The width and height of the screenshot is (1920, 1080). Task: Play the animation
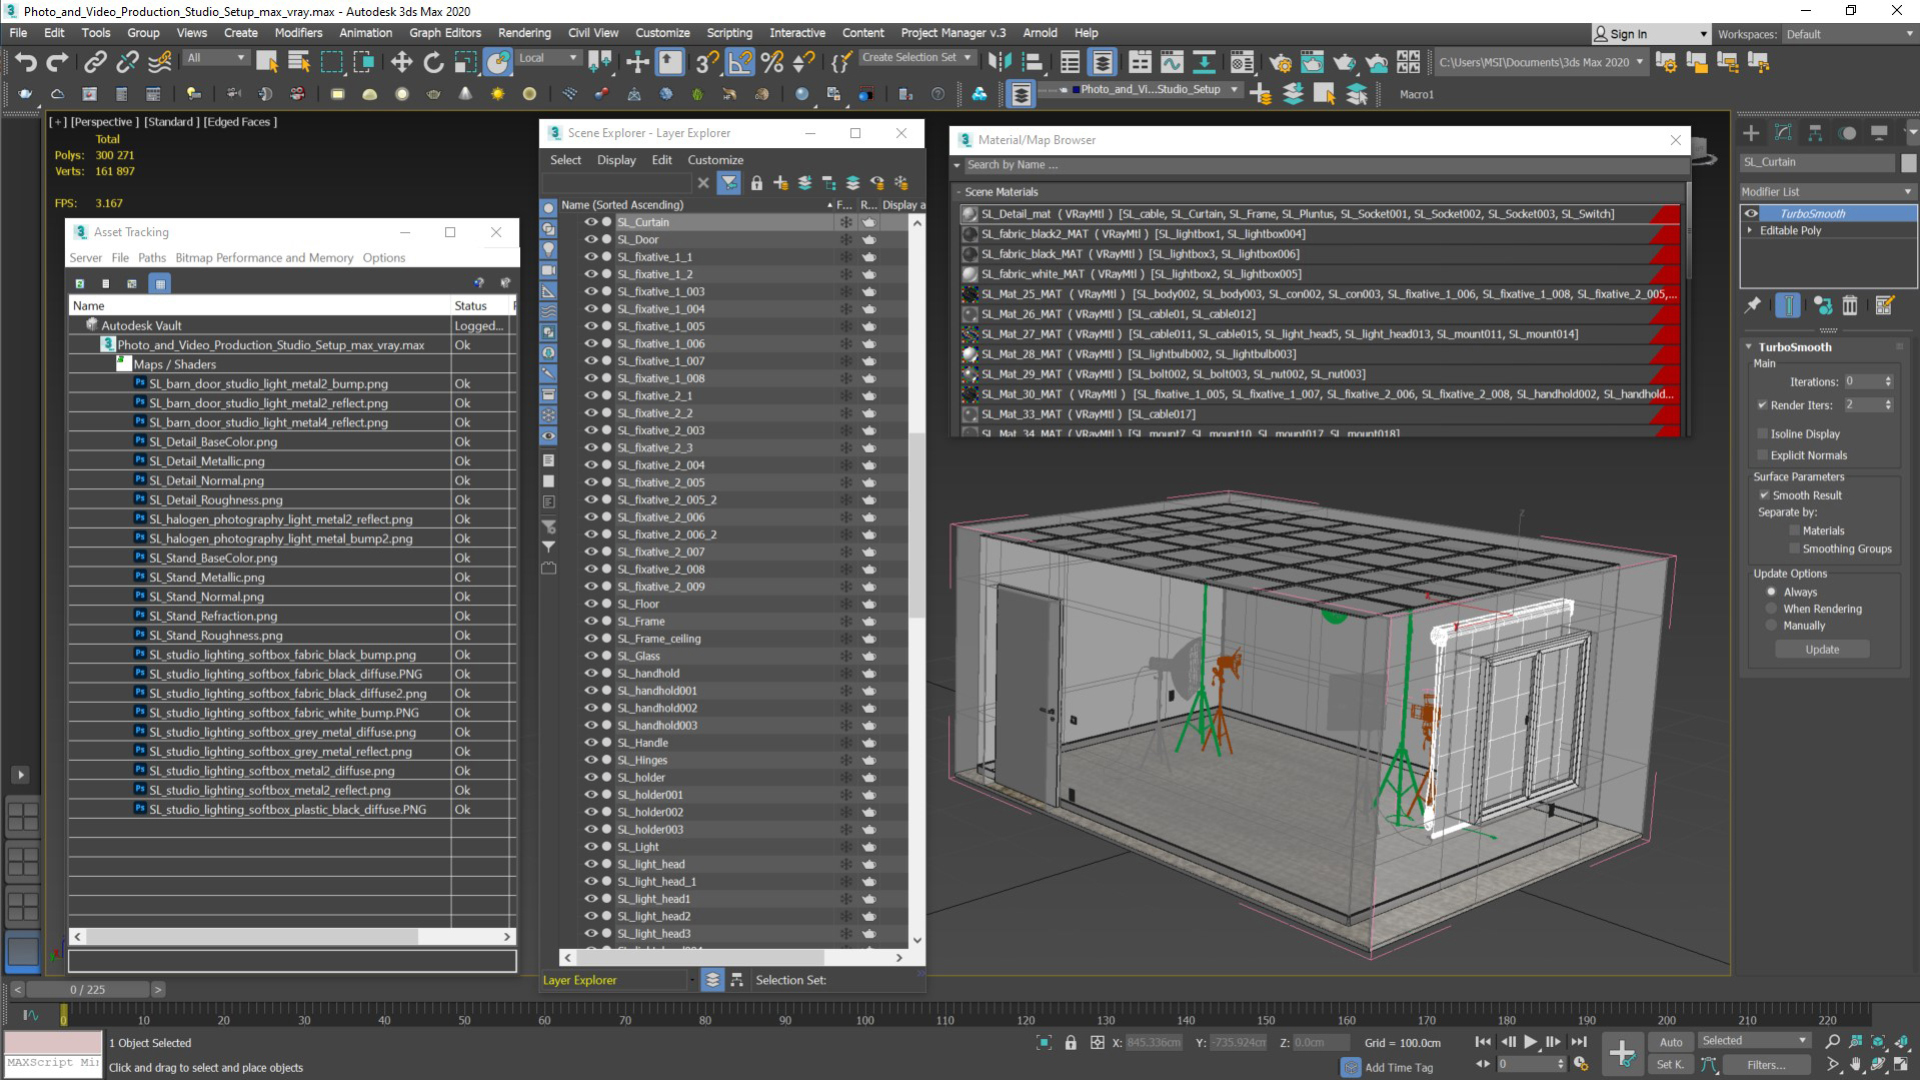point(1530,1042)
